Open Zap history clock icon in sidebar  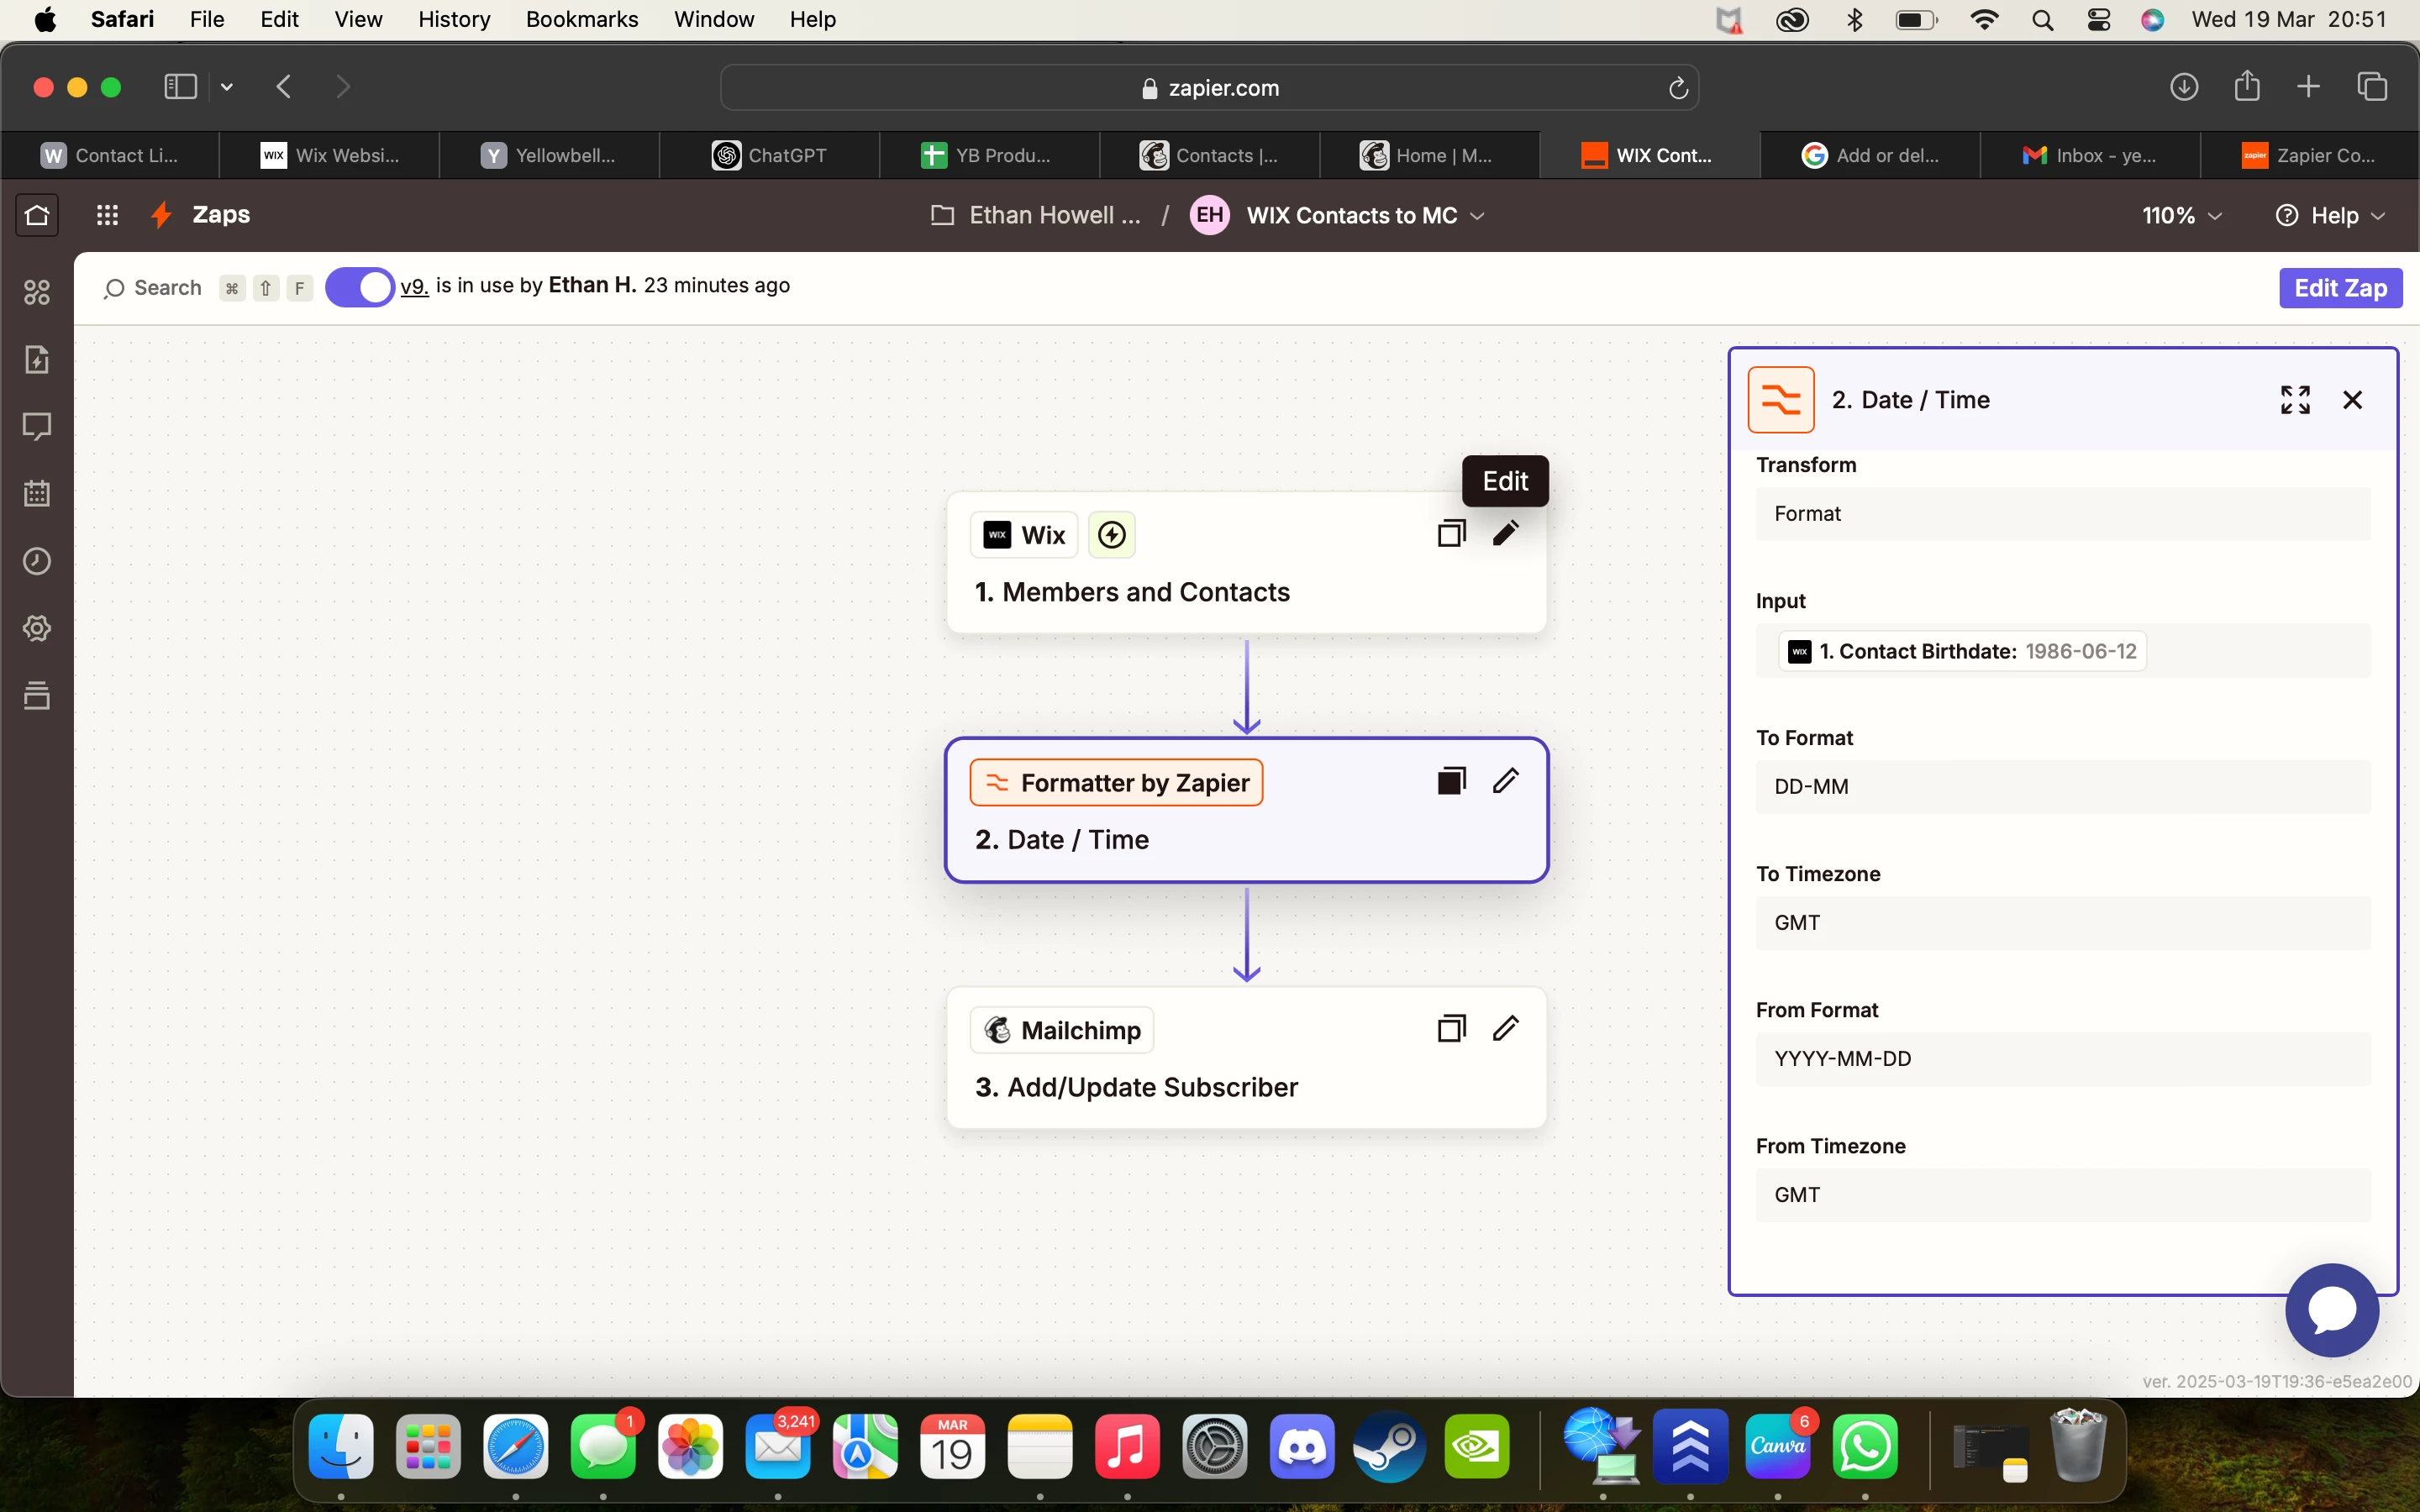click(37, 561)
